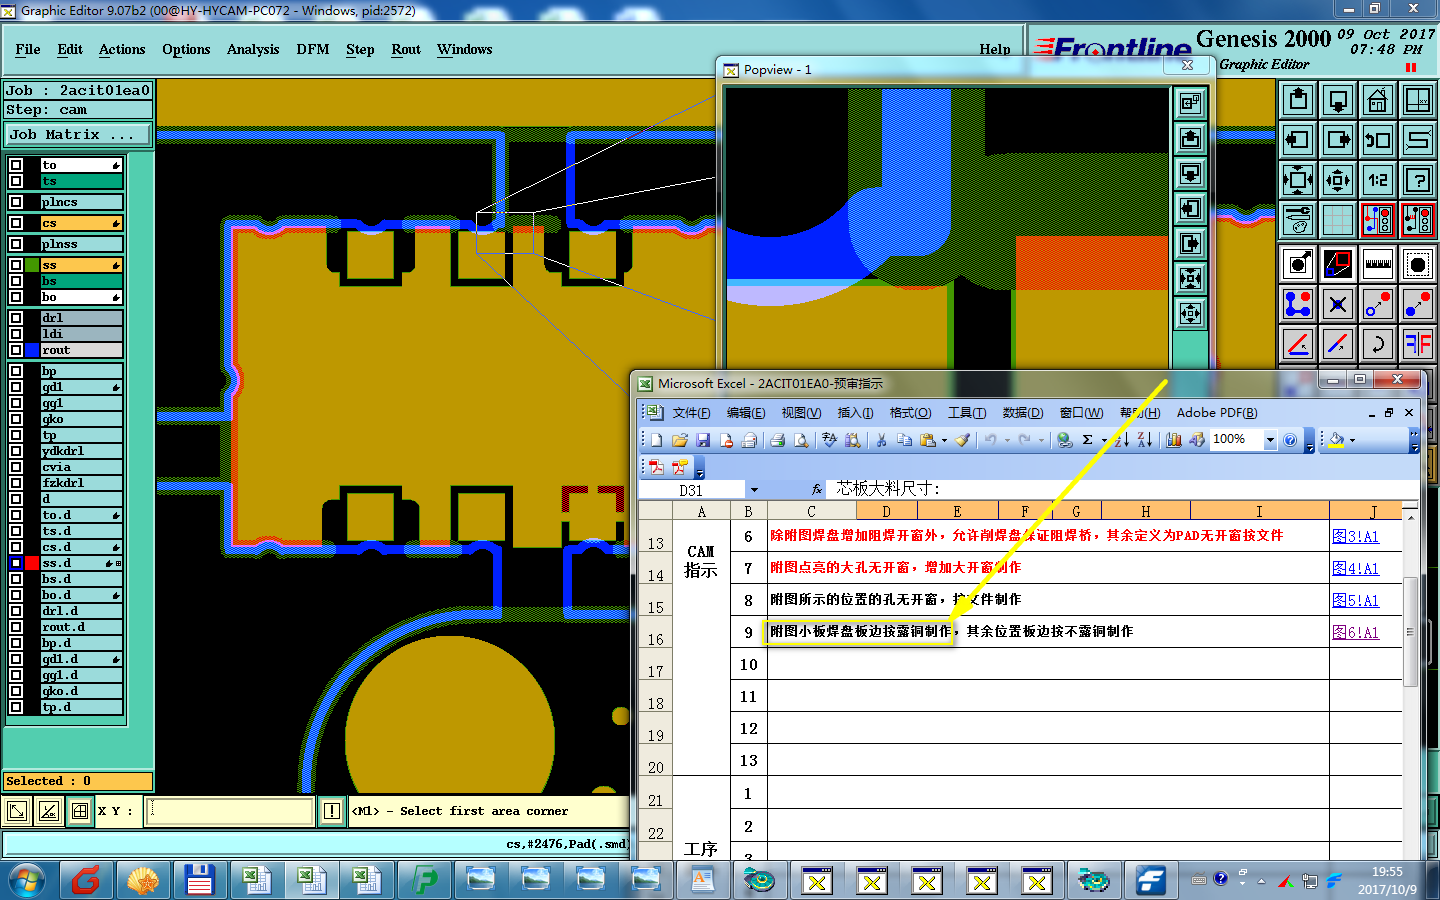Open Excel's 格式(O) menu
This screenshot has width=1440, height=900.
click(x=910, y=412)
